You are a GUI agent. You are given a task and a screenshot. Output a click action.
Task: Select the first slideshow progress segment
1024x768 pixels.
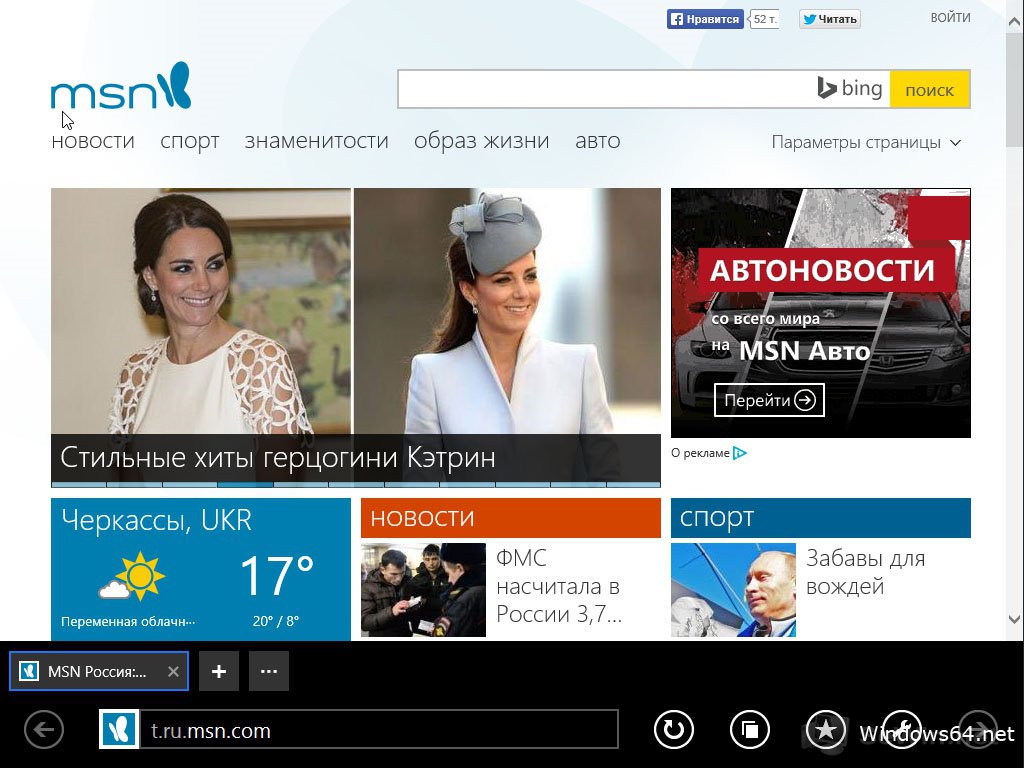(x=78, y=485)
